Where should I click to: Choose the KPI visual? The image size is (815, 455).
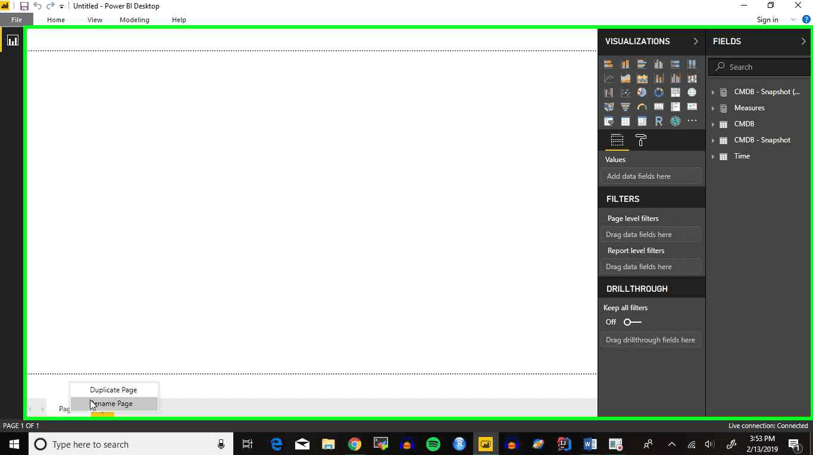(692, 107)
